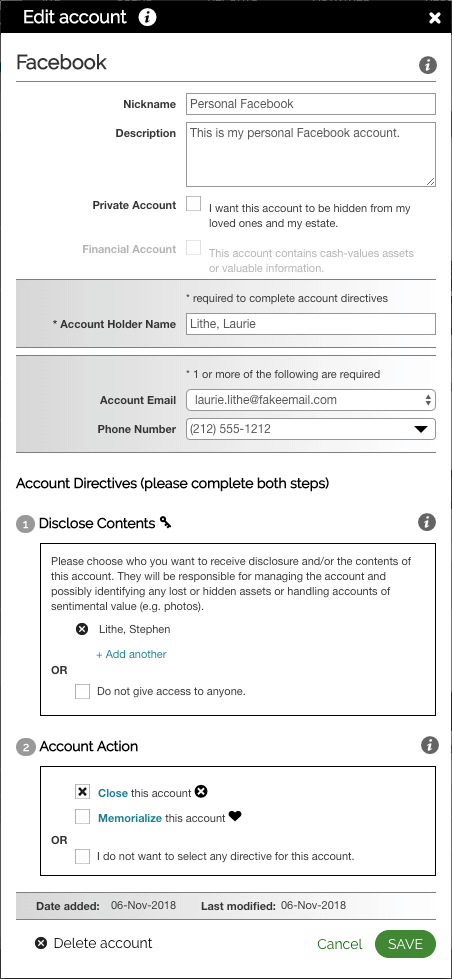
Task: Expand the Phone Number dropdown arrow
Action: (x=421, y=430)
